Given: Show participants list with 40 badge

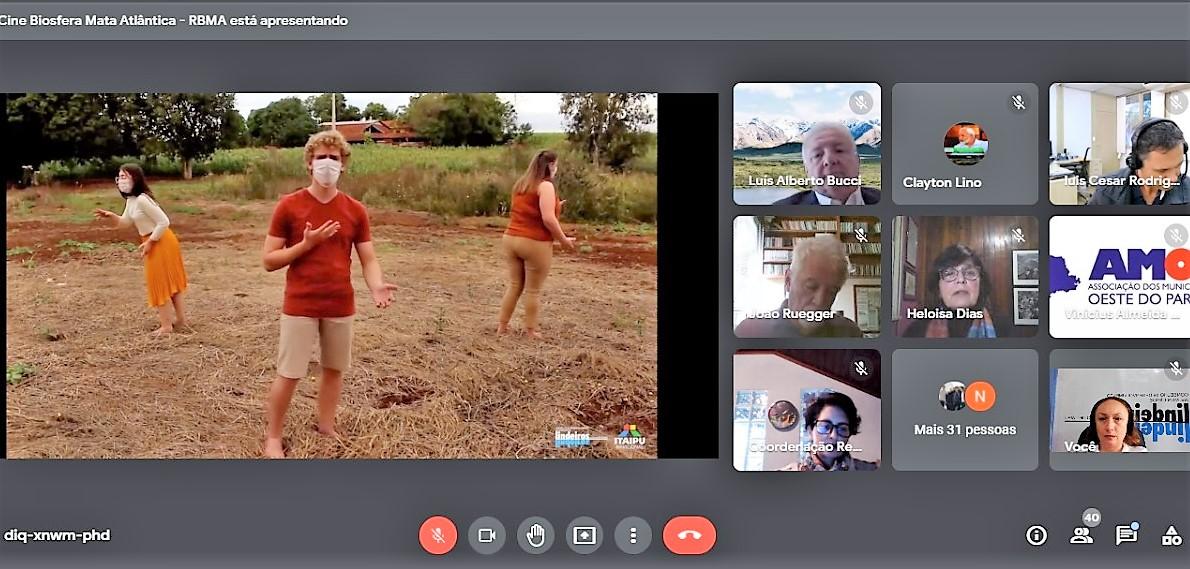Looking at the screenshot, I should (x=1082, y=534).
